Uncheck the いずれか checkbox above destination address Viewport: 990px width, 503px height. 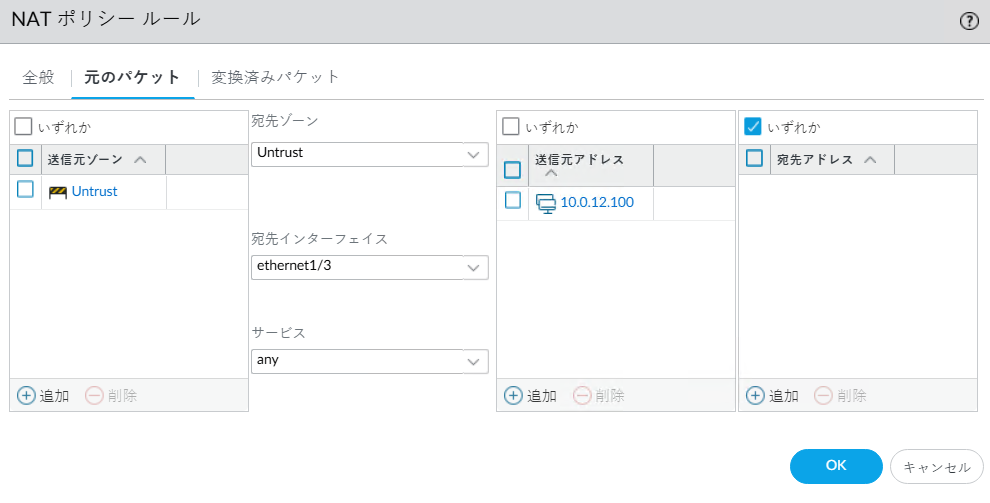point(754,127)
